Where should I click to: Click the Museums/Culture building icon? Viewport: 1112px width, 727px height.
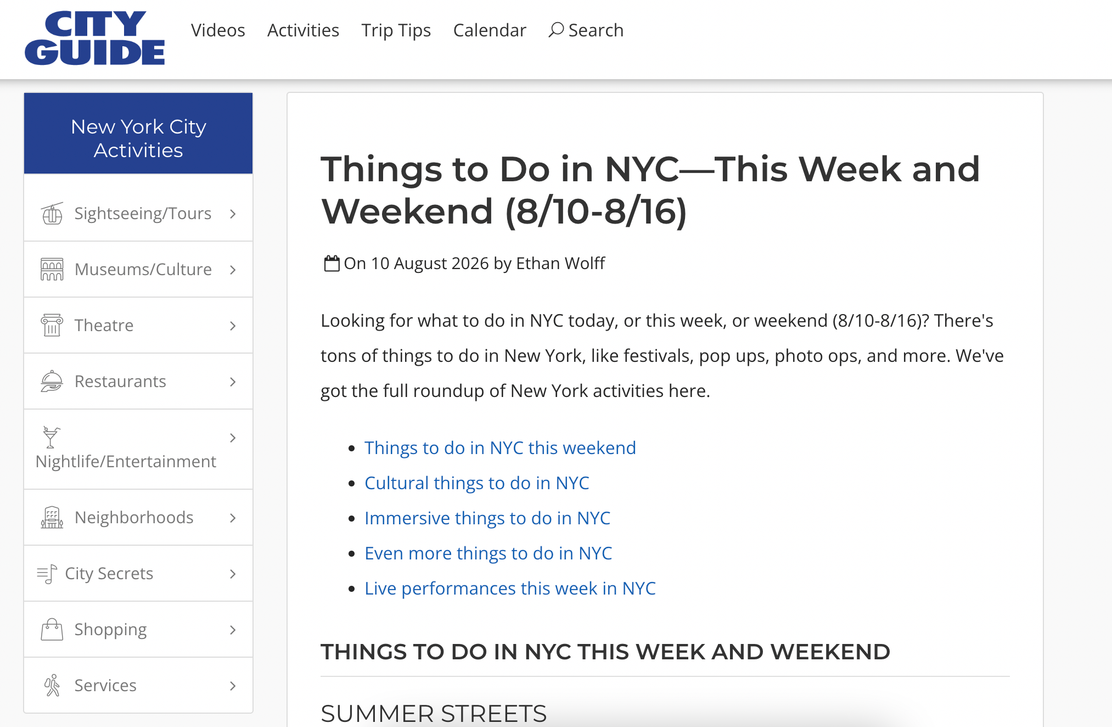pyautogui.click(x=52, y=270)
